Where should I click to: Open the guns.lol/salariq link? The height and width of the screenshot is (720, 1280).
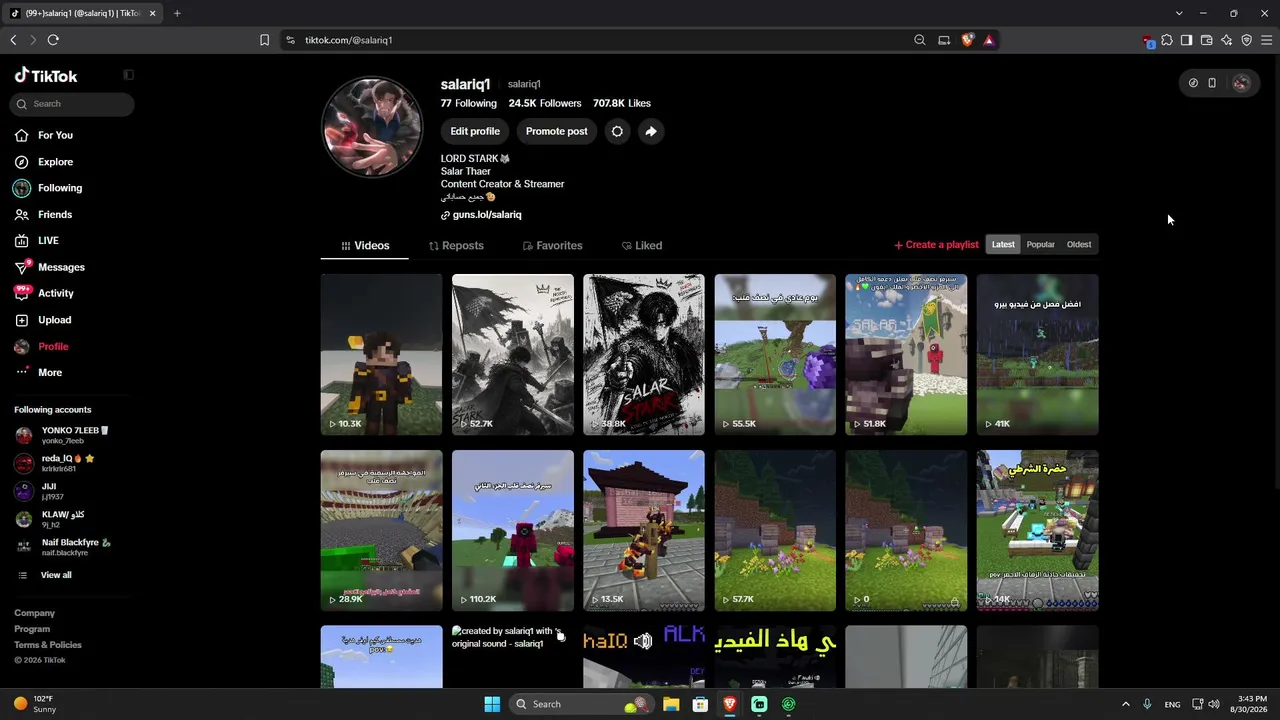[487, 215]
